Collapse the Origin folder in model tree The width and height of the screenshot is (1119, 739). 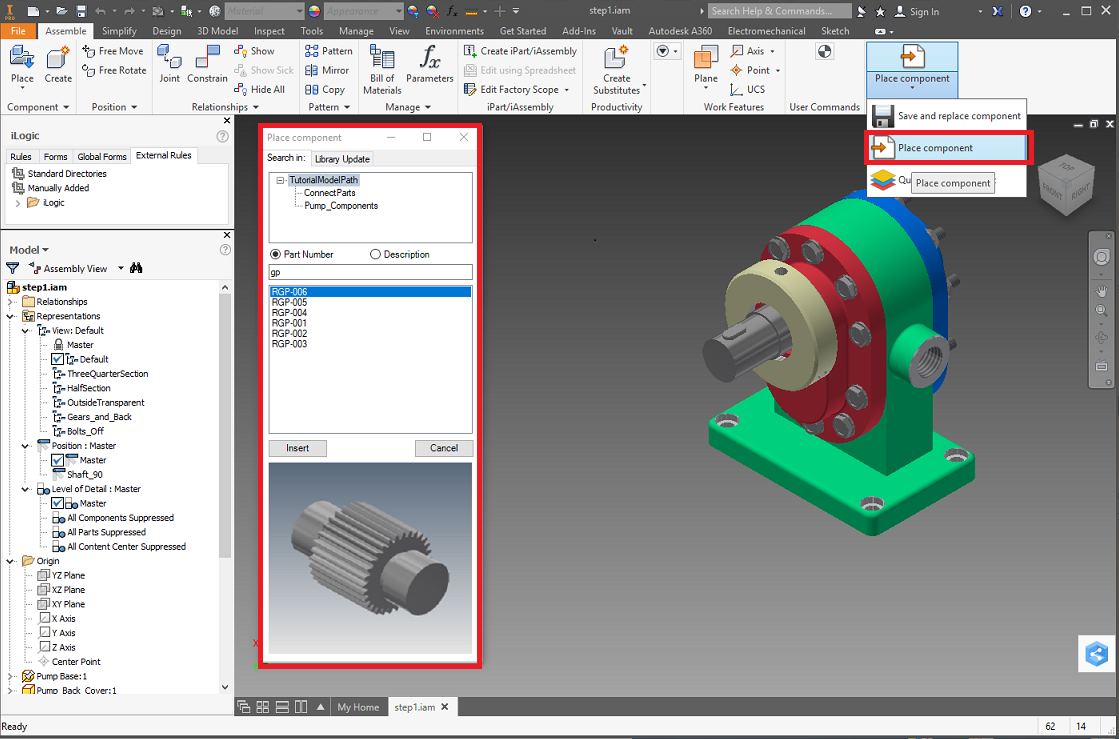coord(11,561)
